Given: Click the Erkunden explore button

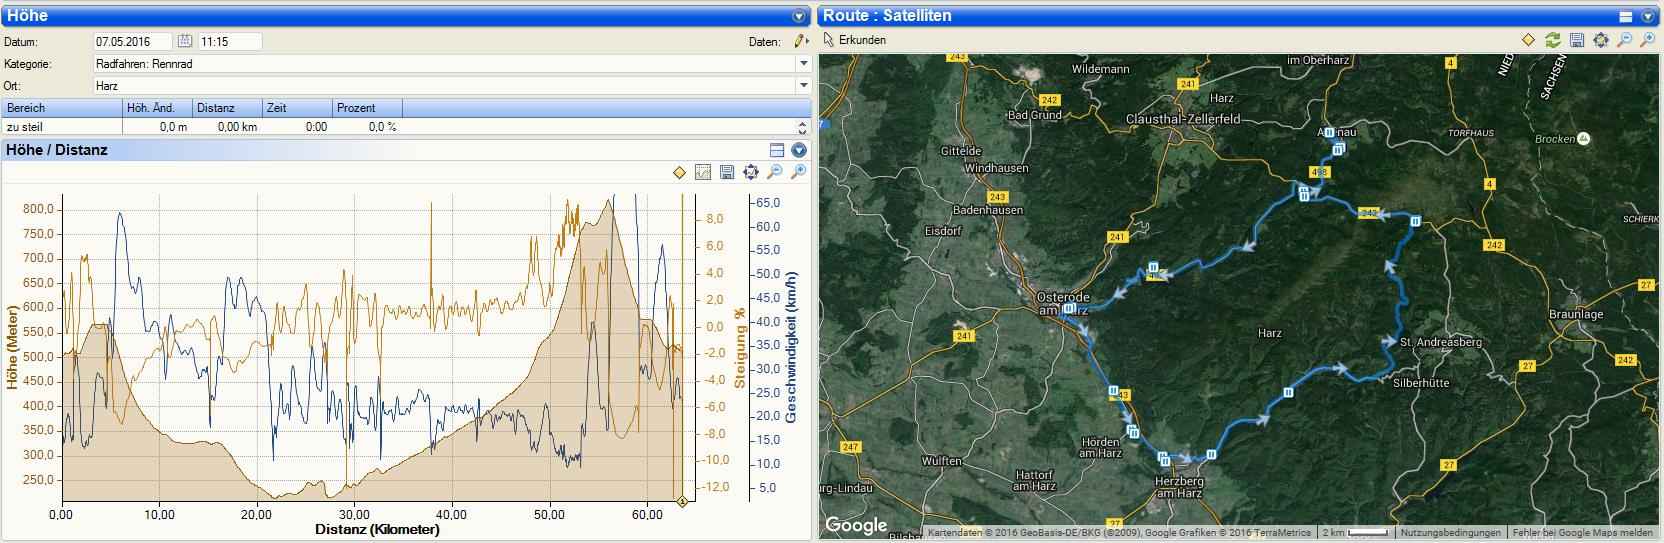Looking at the screenshot, I should tap(854, 40).
